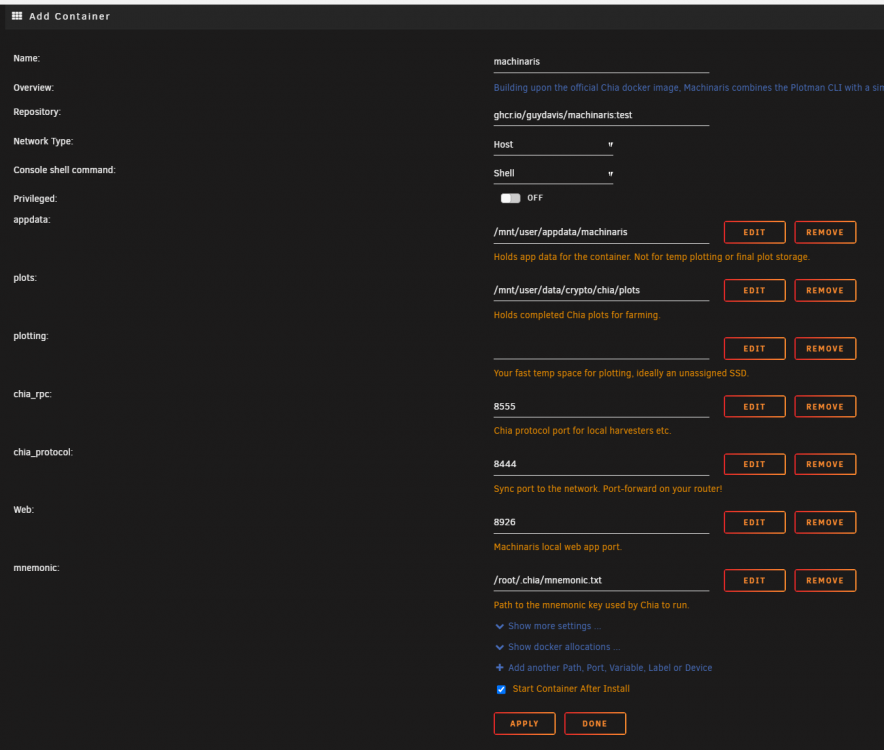Focus the Repository input field
The image size is (884, 750).
point(601,116)
